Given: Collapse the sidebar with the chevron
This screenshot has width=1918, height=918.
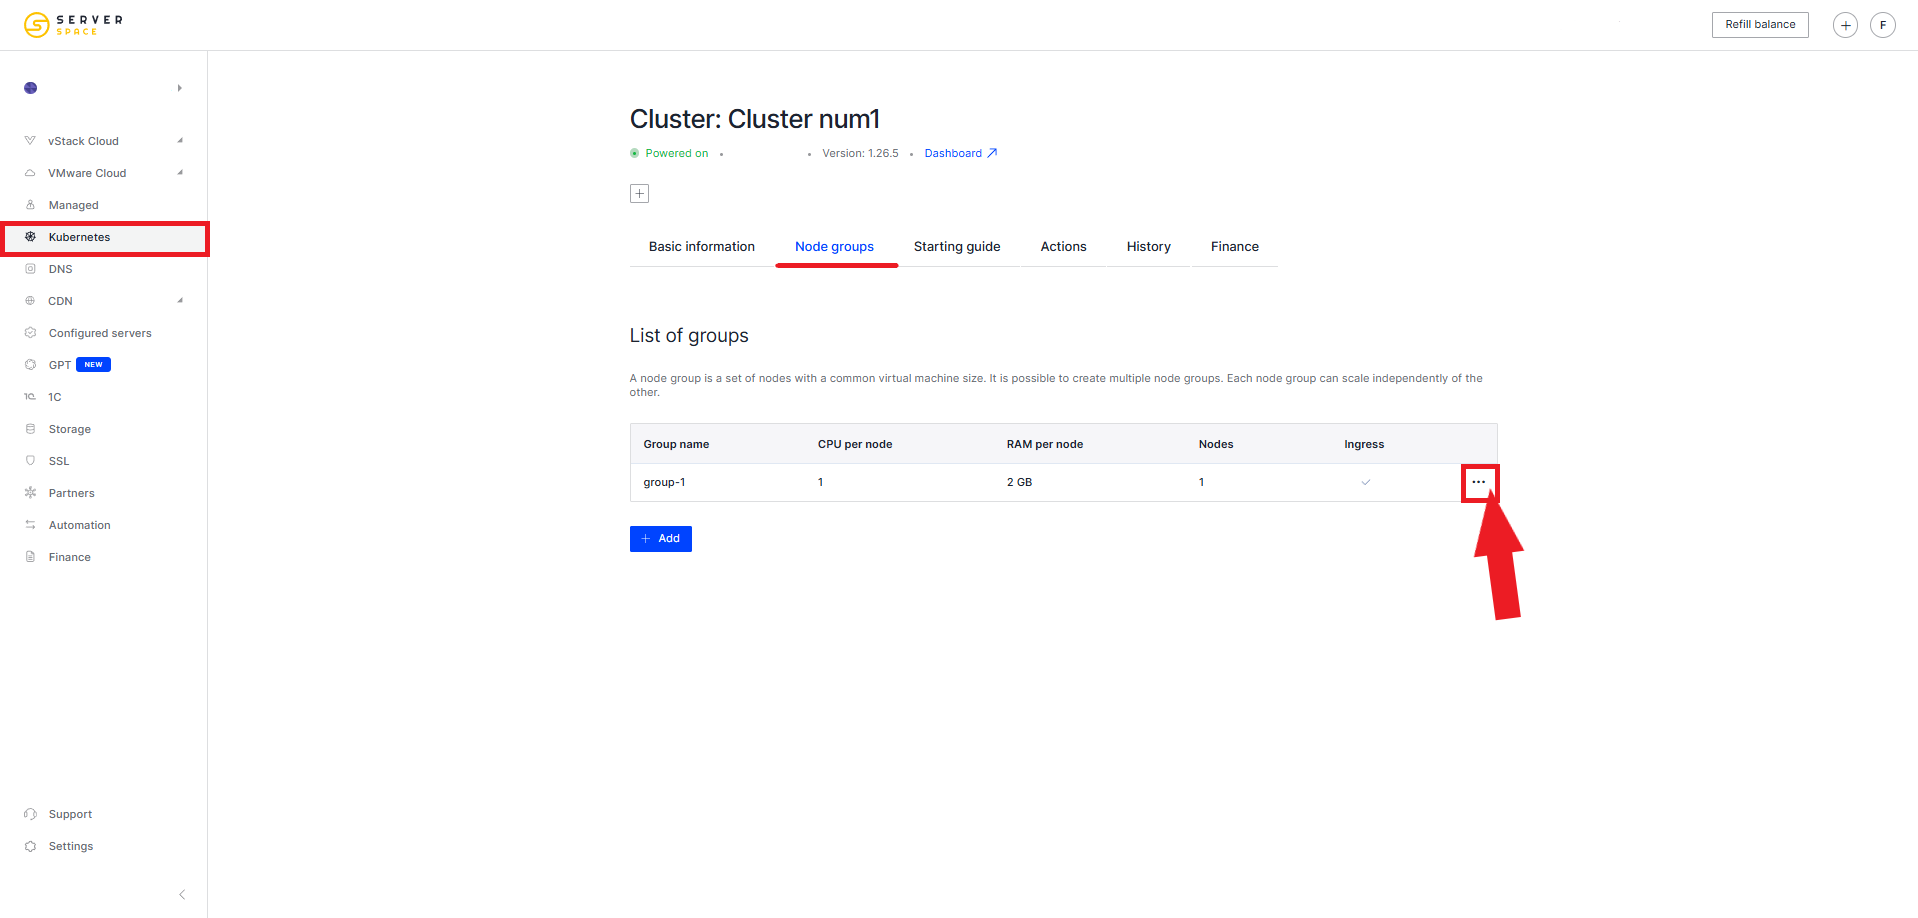Looking at the screenshot, I should [182, 894].
